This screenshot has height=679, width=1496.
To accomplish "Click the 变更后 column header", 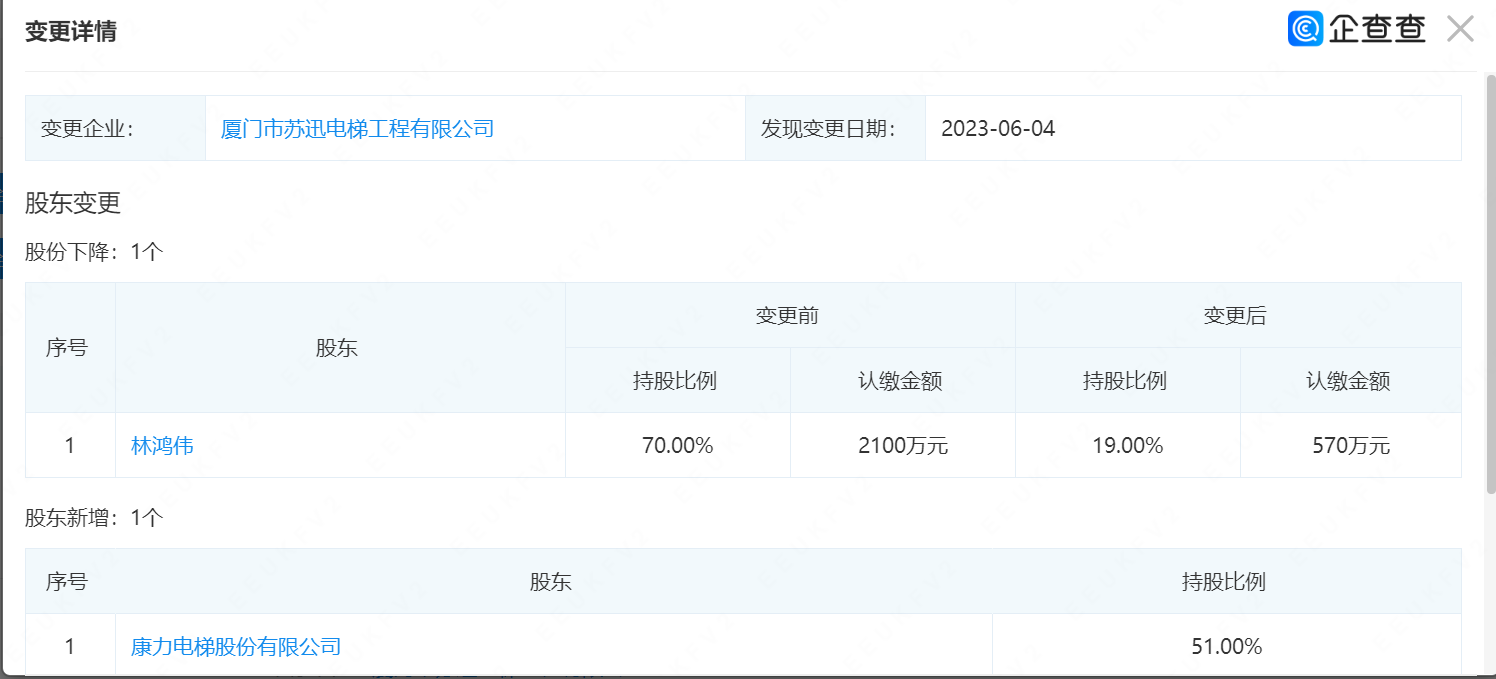I will click(1238, 316).
